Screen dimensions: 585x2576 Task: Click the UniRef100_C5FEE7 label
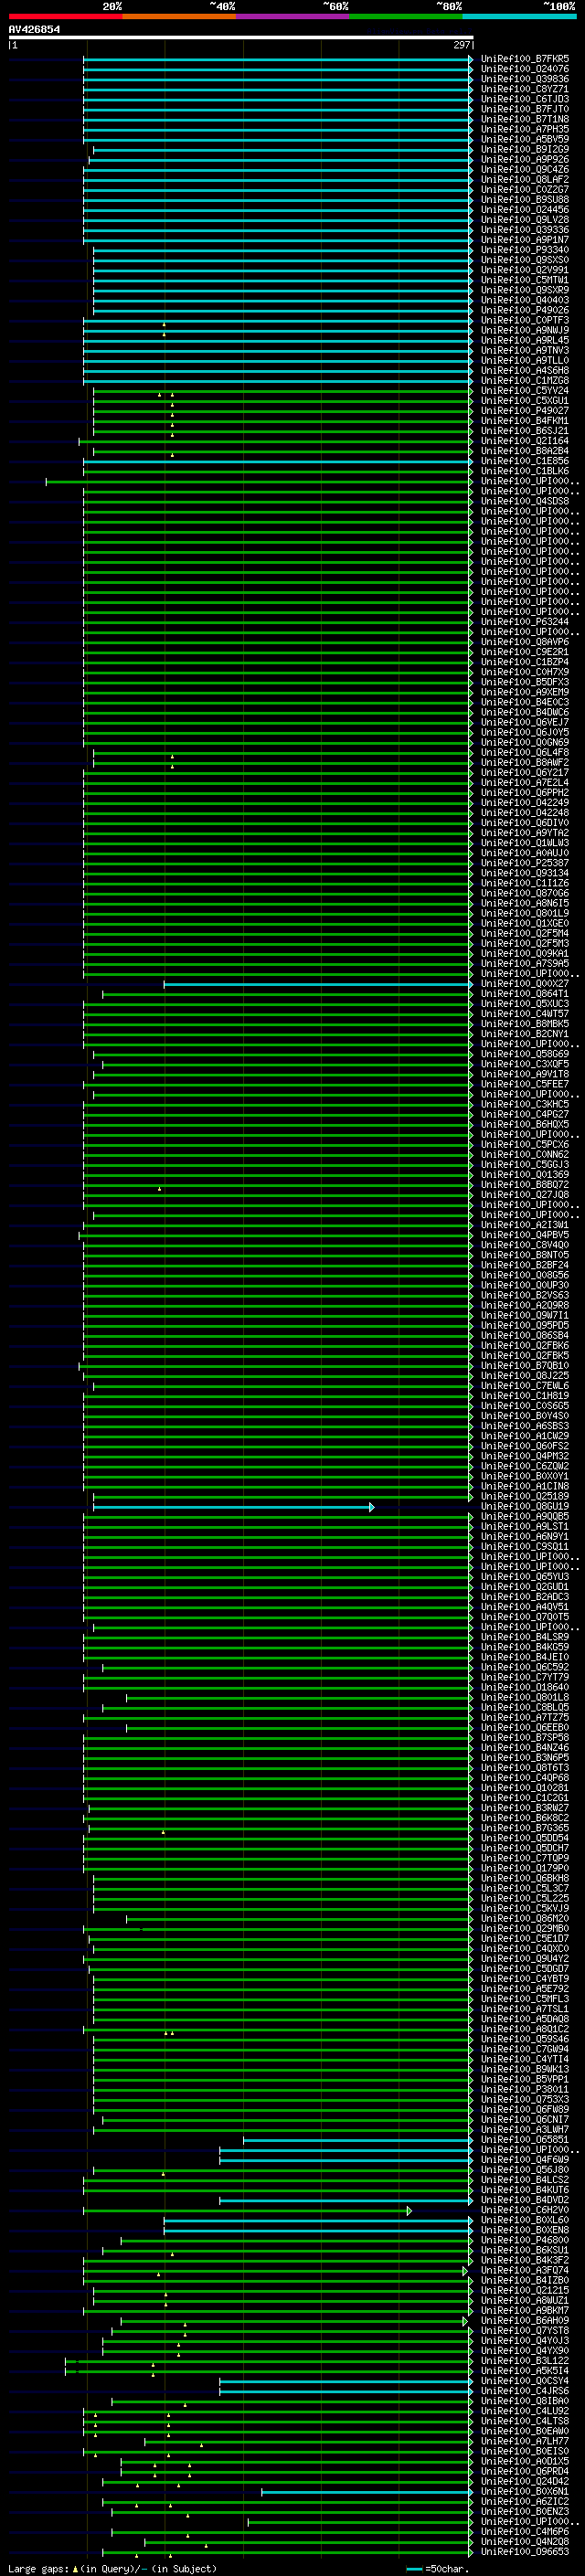[525, 1084]
